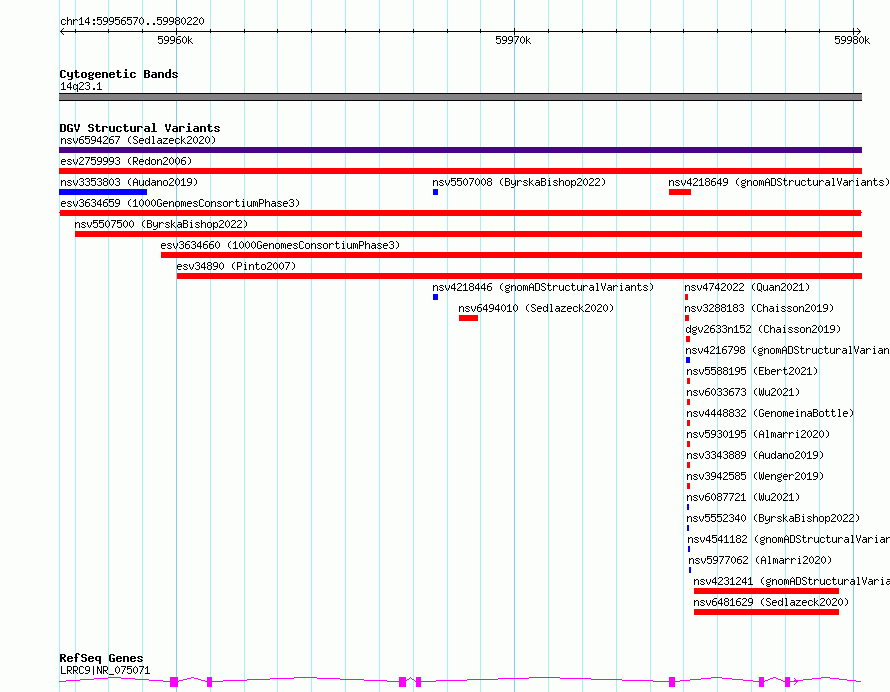Click nsv3343889 (Audano2019) label

[755, 455]
